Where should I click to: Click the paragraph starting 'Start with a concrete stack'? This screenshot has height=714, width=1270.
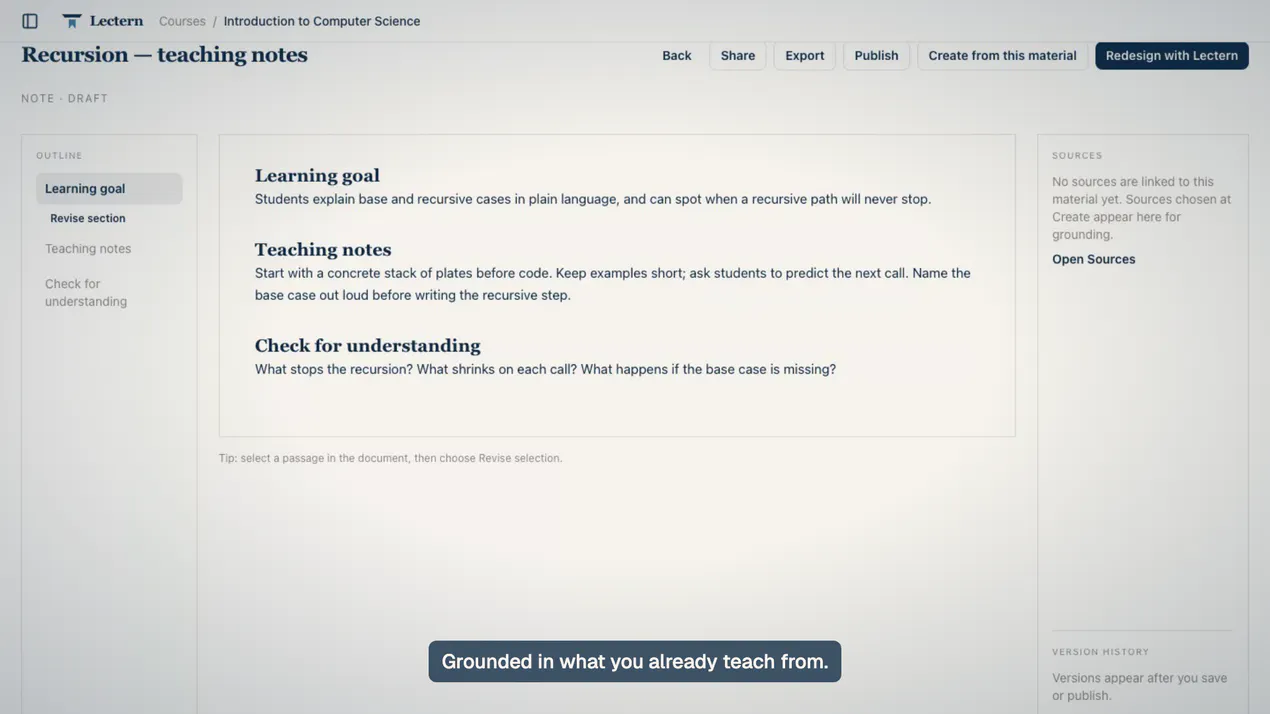(x=613, y=284)
